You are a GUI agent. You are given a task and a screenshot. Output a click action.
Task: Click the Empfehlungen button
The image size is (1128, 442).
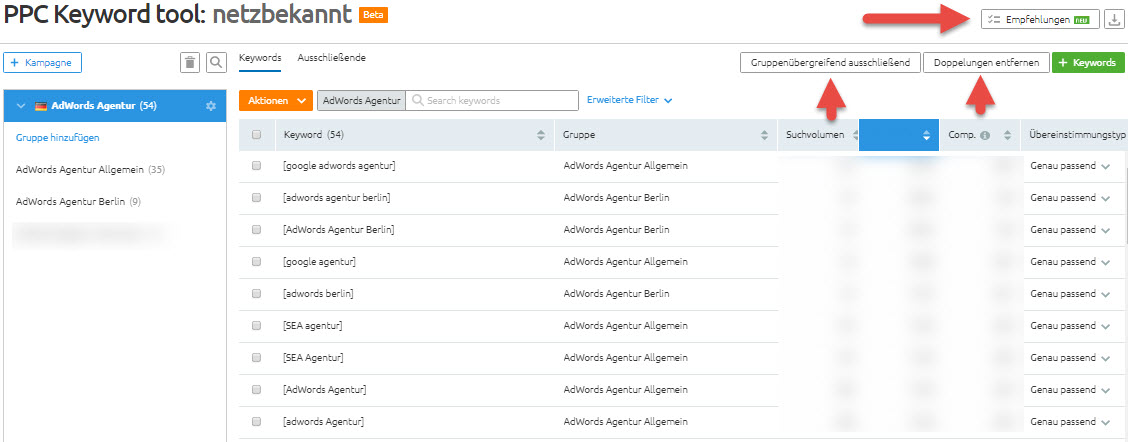coord(1040,20)
